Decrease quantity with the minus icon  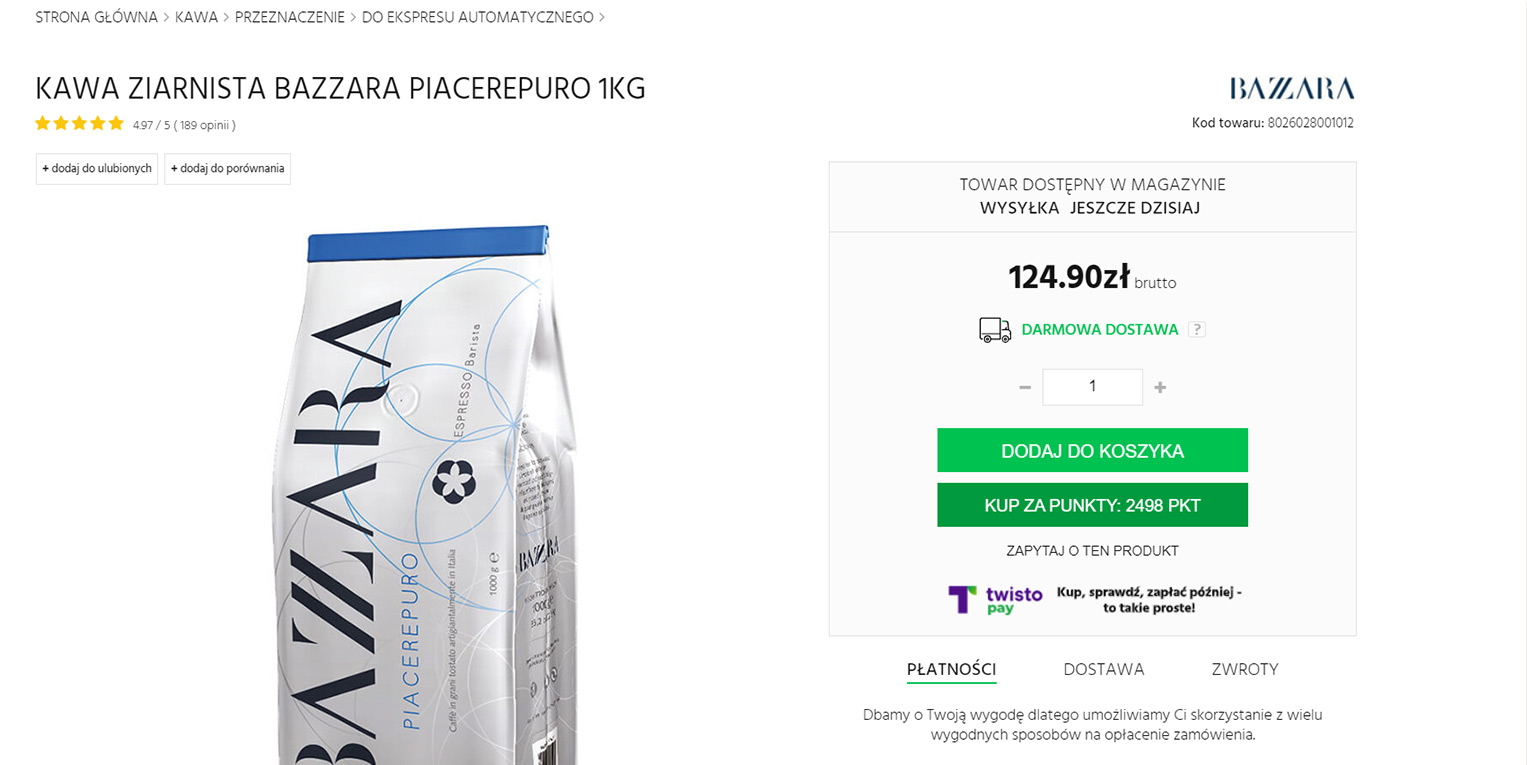tap(1024, 387)
